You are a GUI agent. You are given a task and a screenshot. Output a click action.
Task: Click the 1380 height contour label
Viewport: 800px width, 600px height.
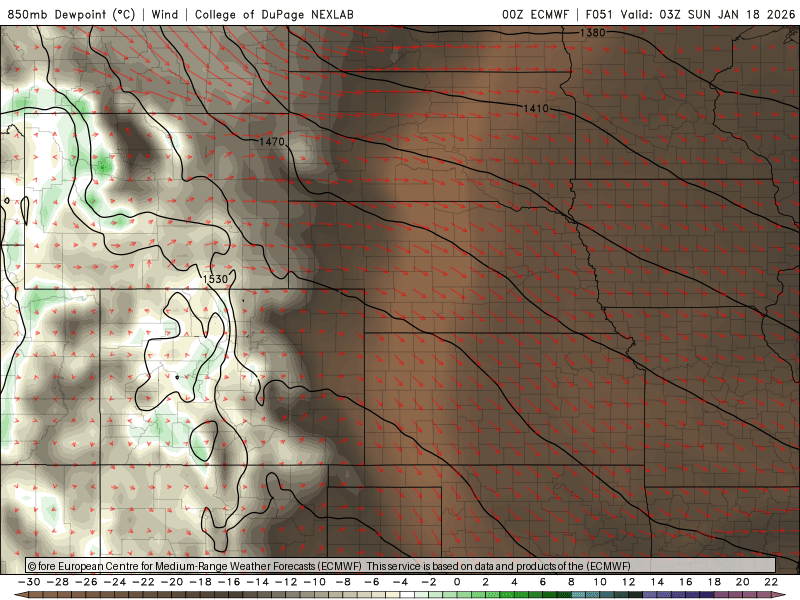click(592, 33)
